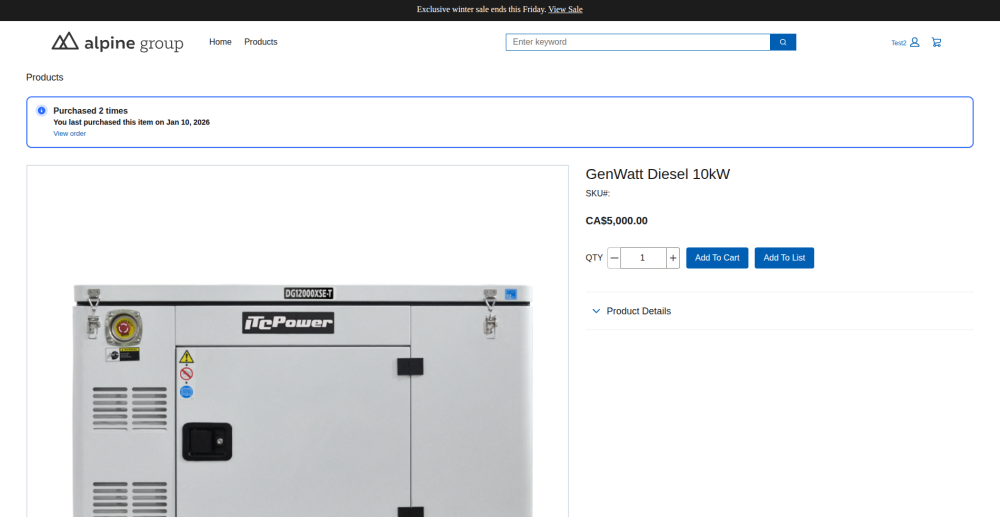Decrease quantity with the minus button
This screenshot has height=517, width=1000.
[x=614, y=258]
